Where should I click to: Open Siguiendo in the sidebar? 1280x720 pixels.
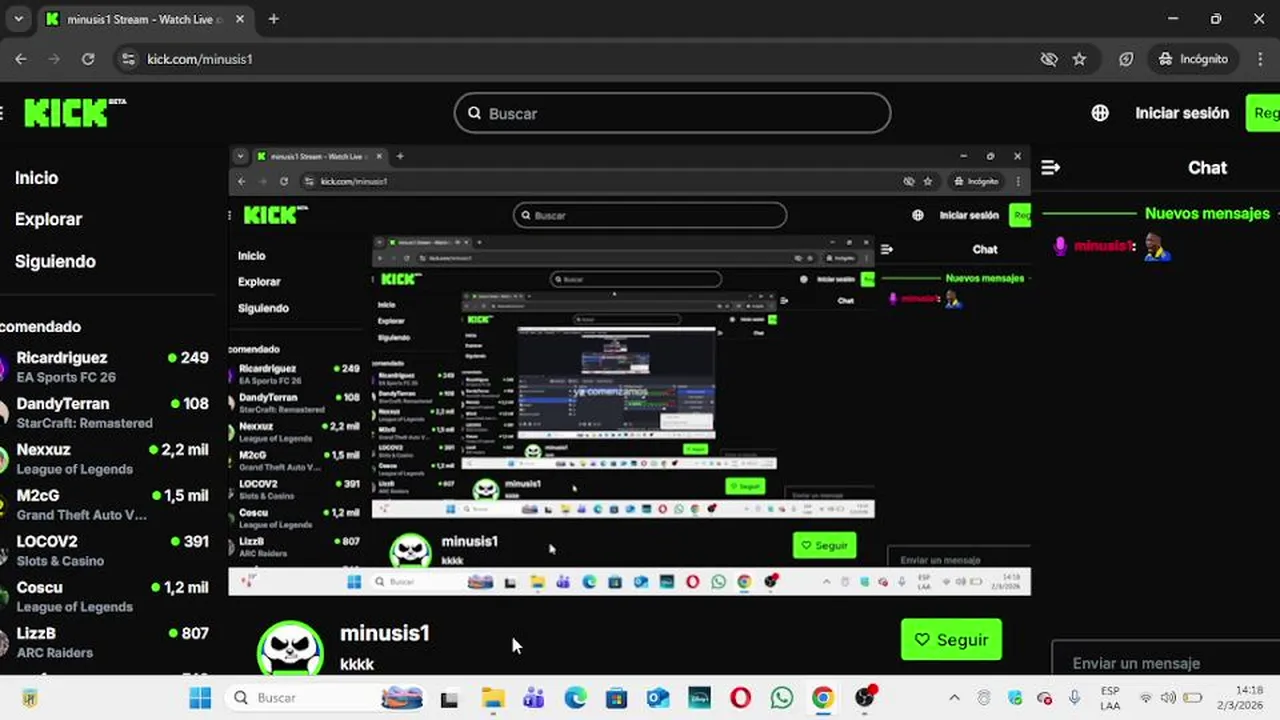tap(56, 261)
